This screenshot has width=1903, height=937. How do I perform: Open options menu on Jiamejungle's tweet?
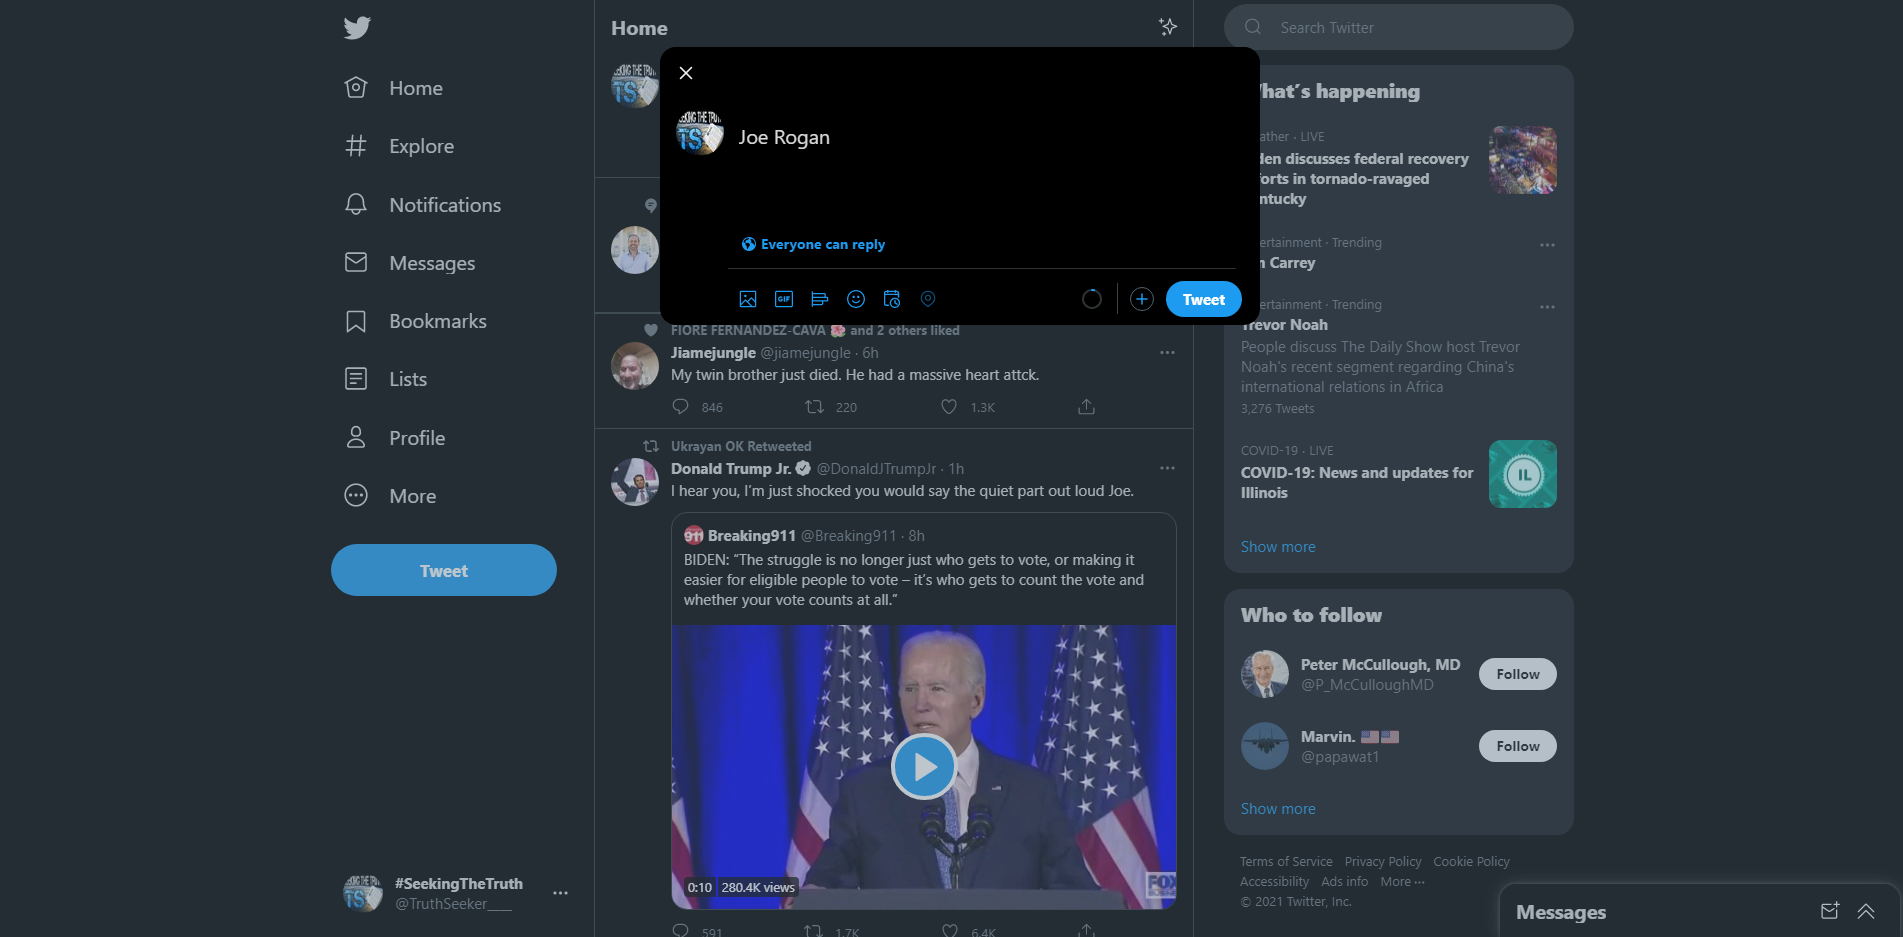coord(1167,352)
